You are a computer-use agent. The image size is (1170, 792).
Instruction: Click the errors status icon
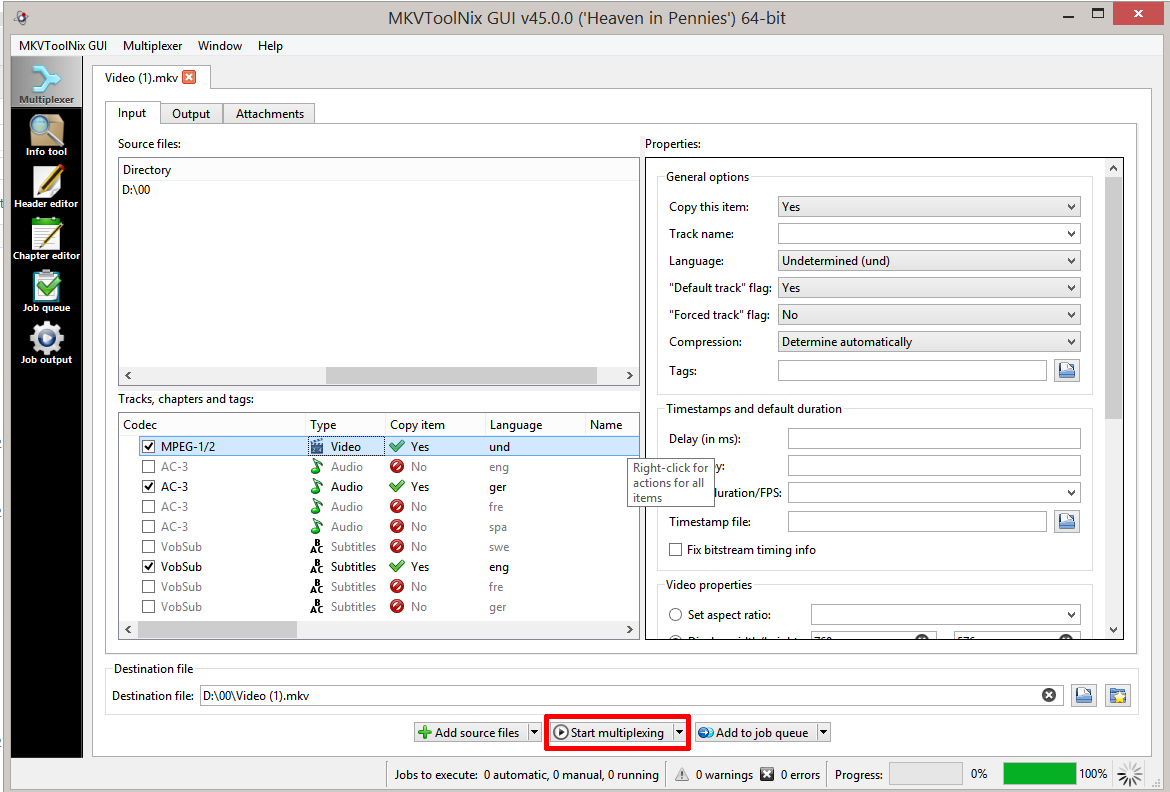(766, 774)
